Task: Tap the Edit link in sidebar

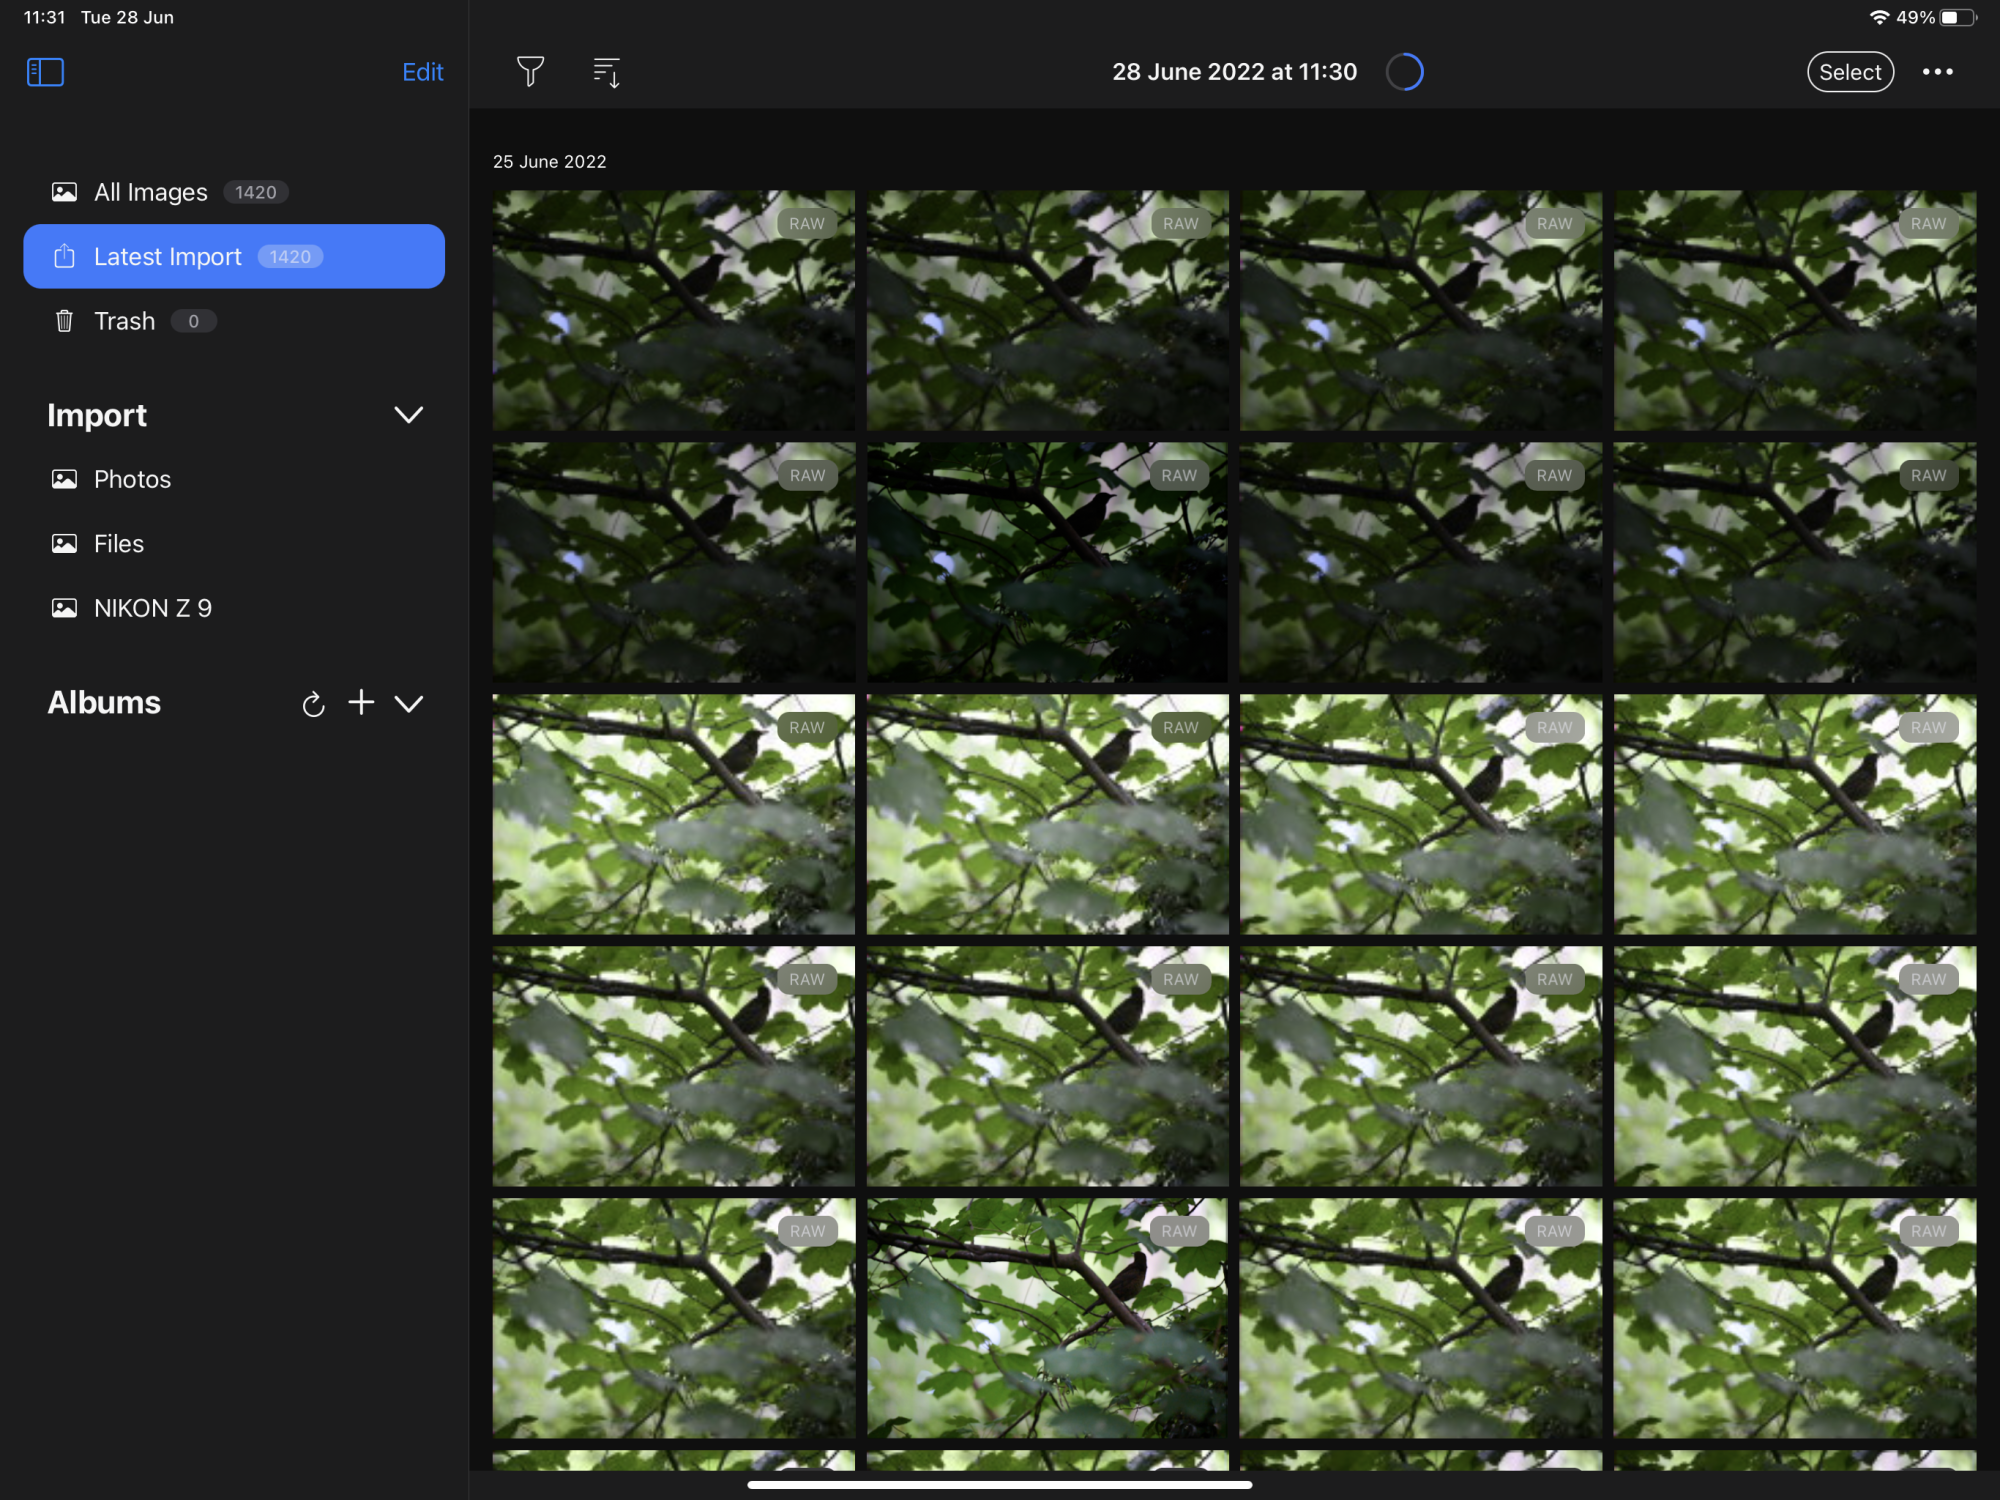Action: pos(422,72)
